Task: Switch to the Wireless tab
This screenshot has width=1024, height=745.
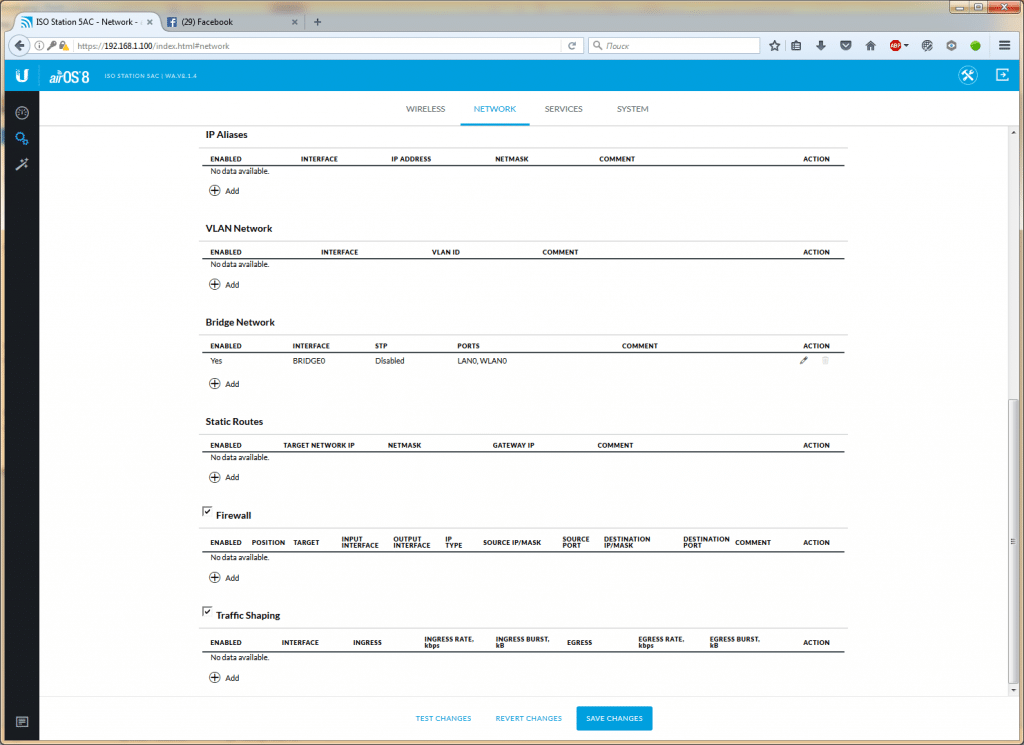Action: coord(425,109)
